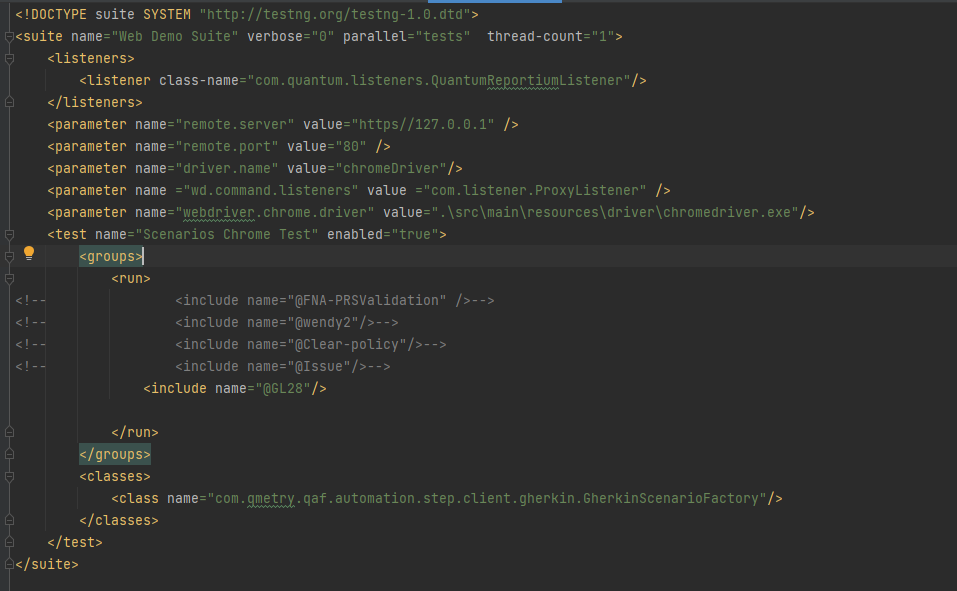This screenshot has height=591, width=957.
Task: Click the "webdriver.chrome.driver" parameter name
Action: click(275, 212)
